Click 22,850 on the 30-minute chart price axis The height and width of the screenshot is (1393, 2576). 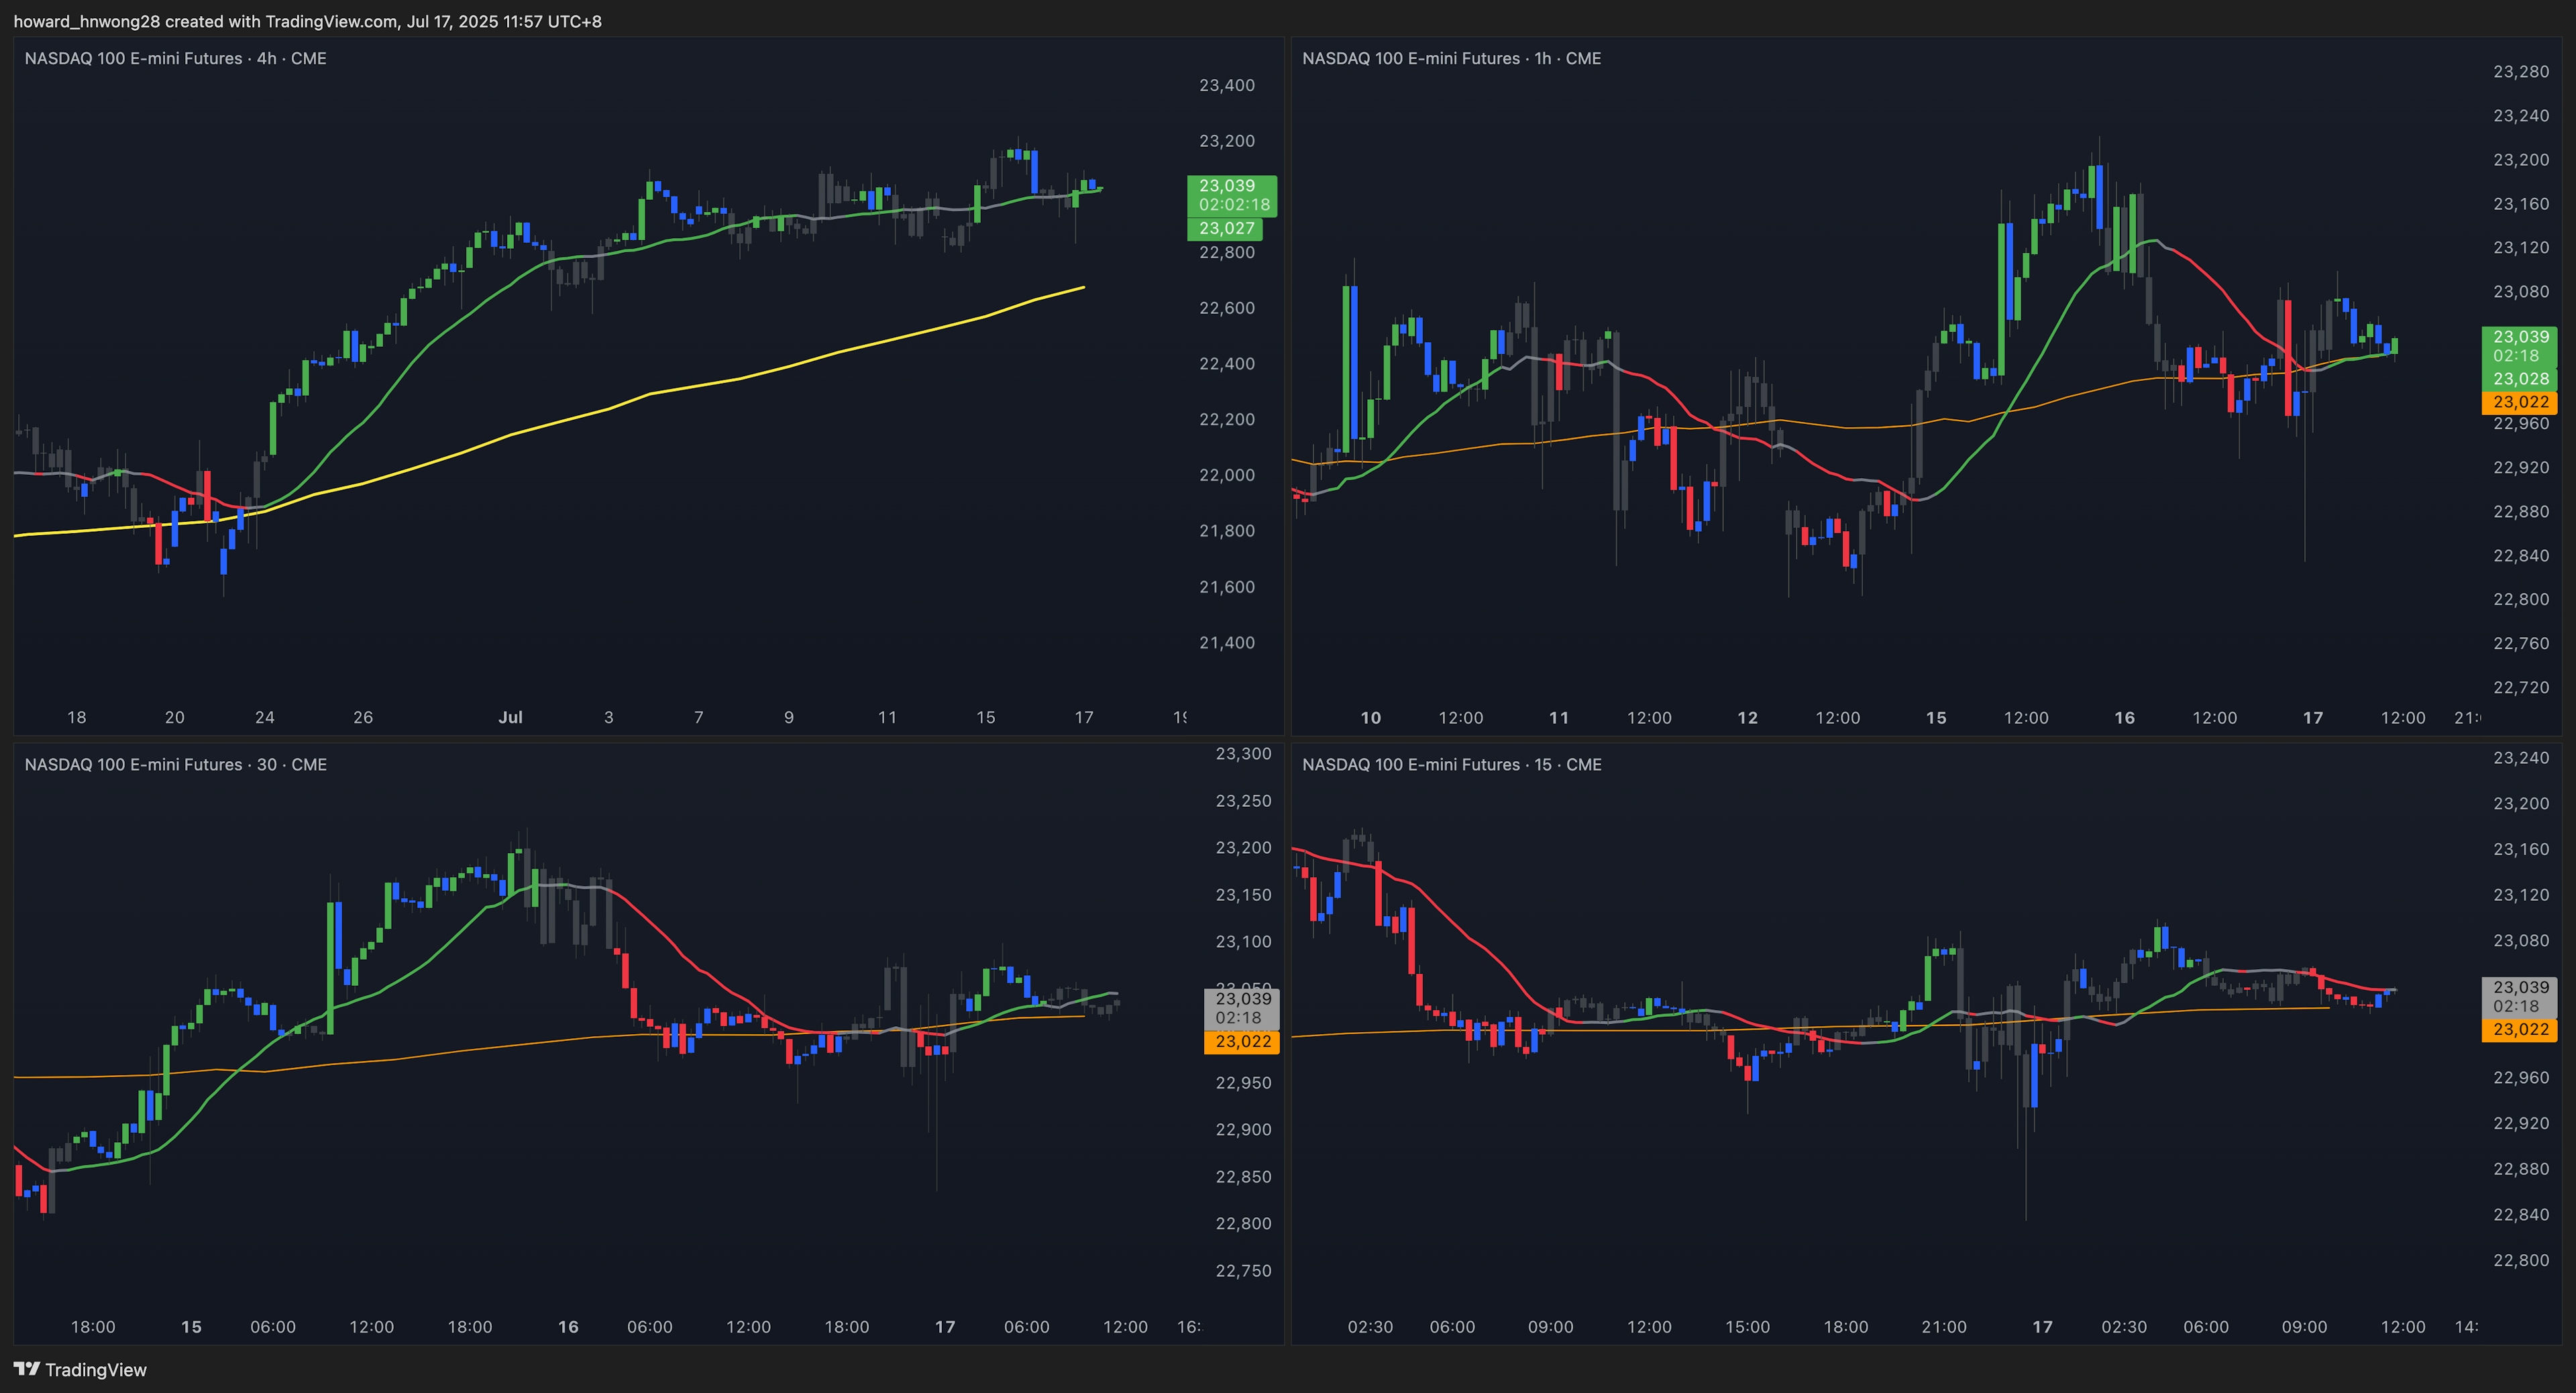1243,1177
